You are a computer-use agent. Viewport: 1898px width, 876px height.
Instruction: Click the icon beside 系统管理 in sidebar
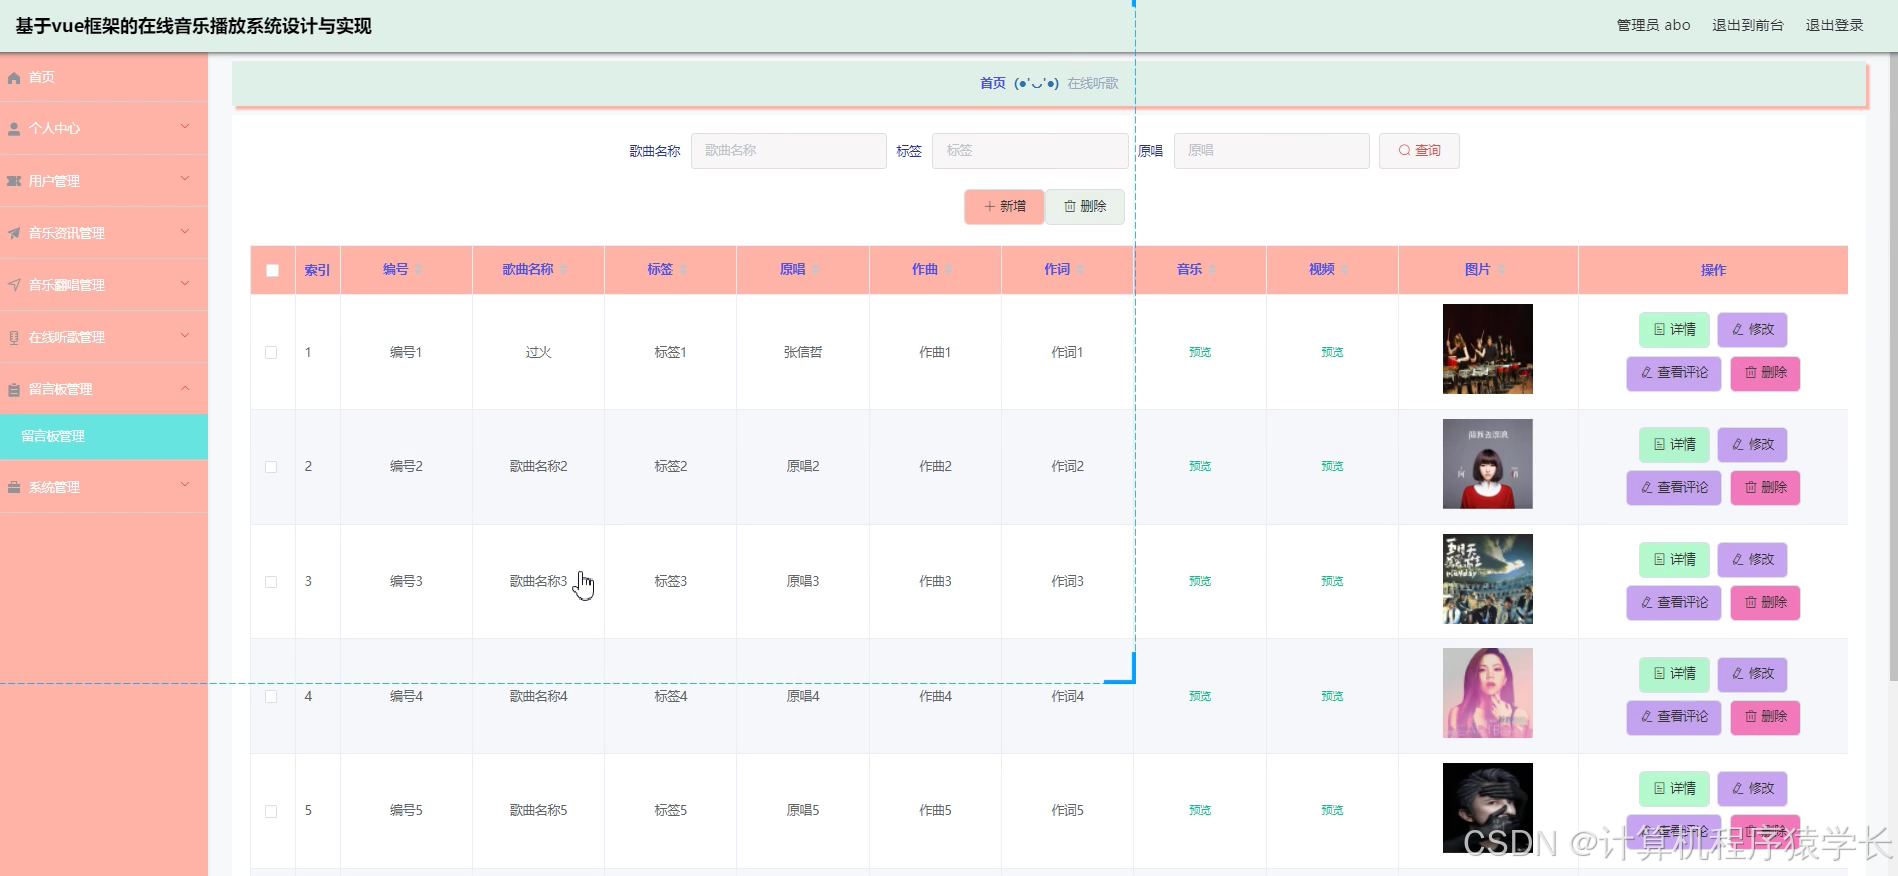pos(14,487)
